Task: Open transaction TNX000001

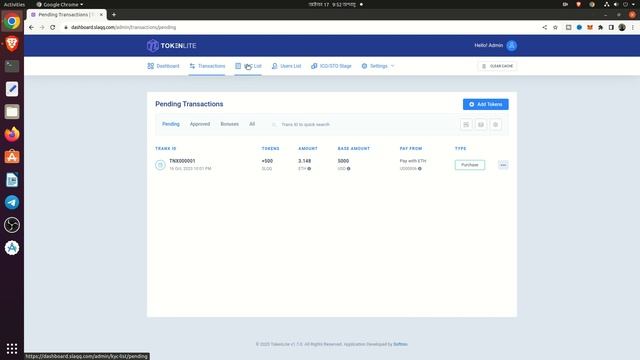Action: tap(182, 161)
